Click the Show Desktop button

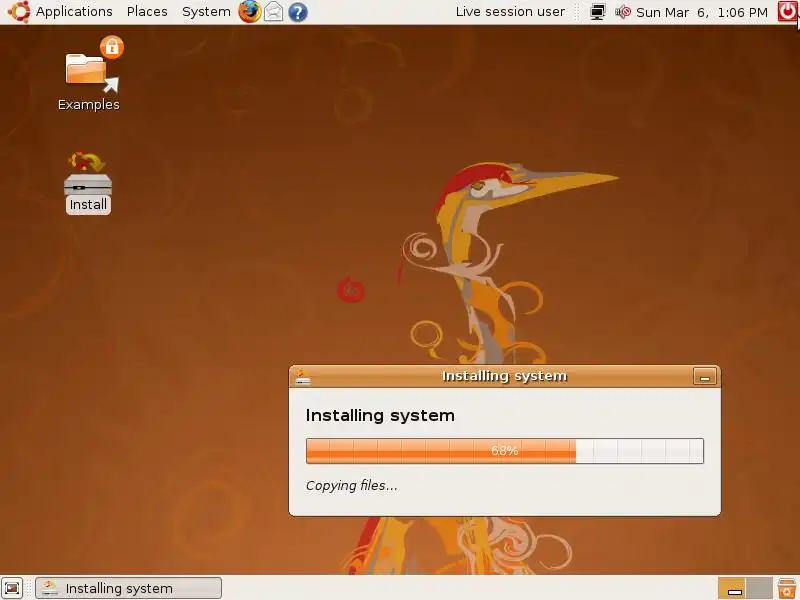click(12, 588)
